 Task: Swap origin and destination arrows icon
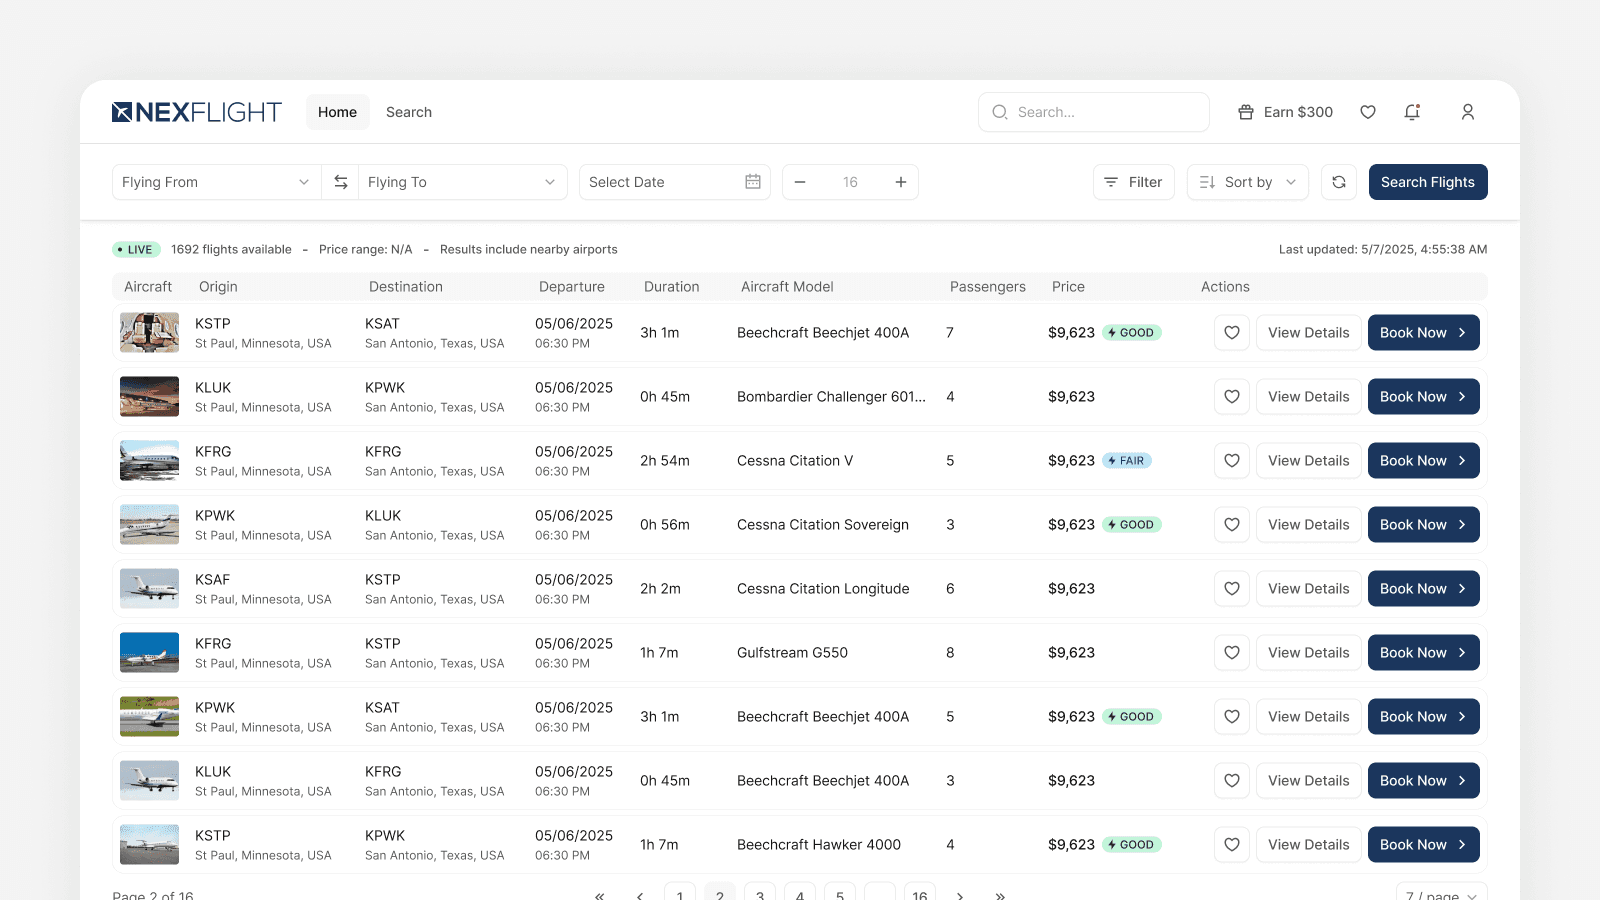tap(341, 182)
